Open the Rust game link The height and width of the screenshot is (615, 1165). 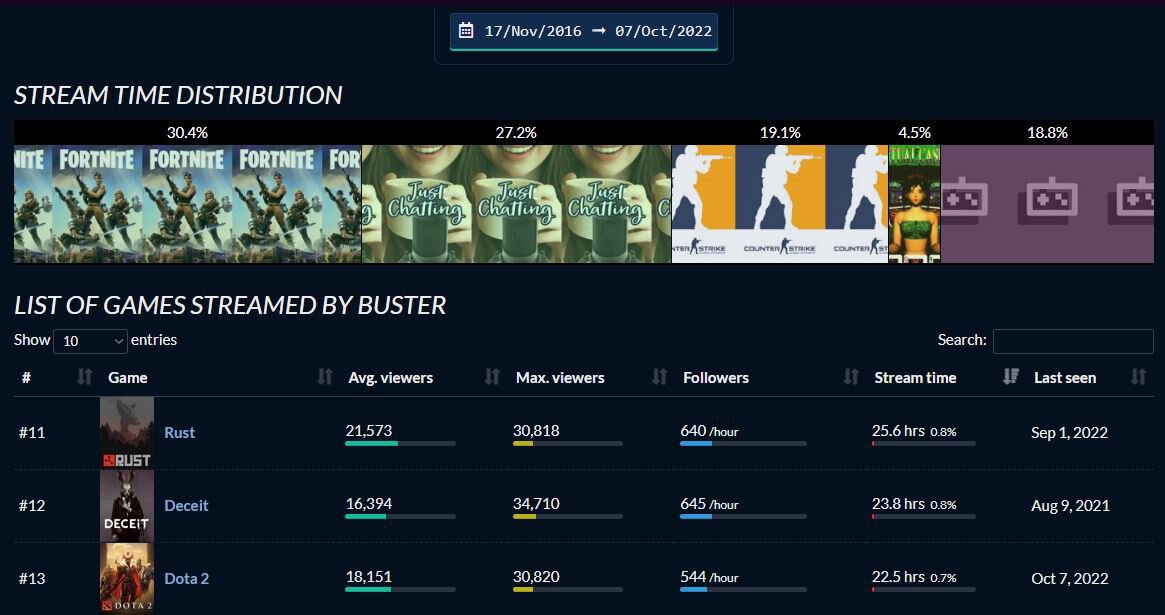coord(180,432)
